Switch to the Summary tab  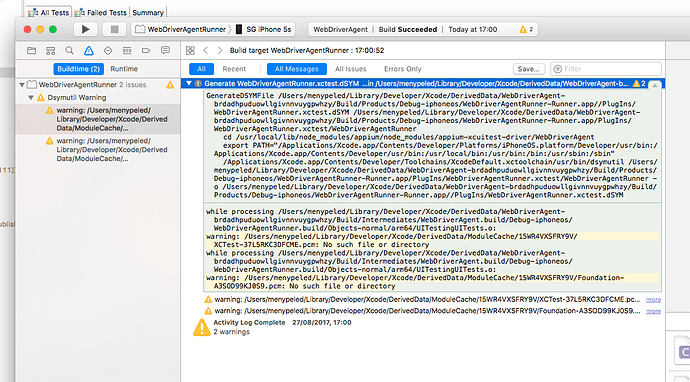148,12
